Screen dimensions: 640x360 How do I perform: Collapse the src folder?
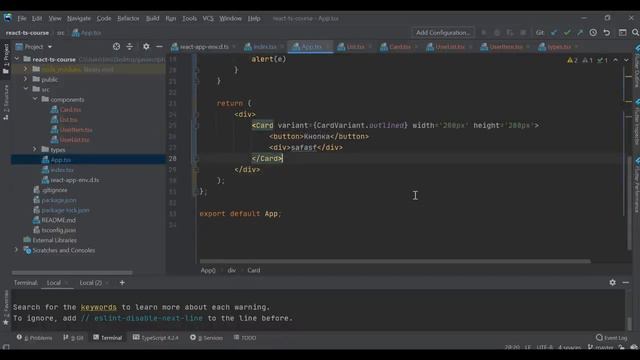click(x=26, y=89)
